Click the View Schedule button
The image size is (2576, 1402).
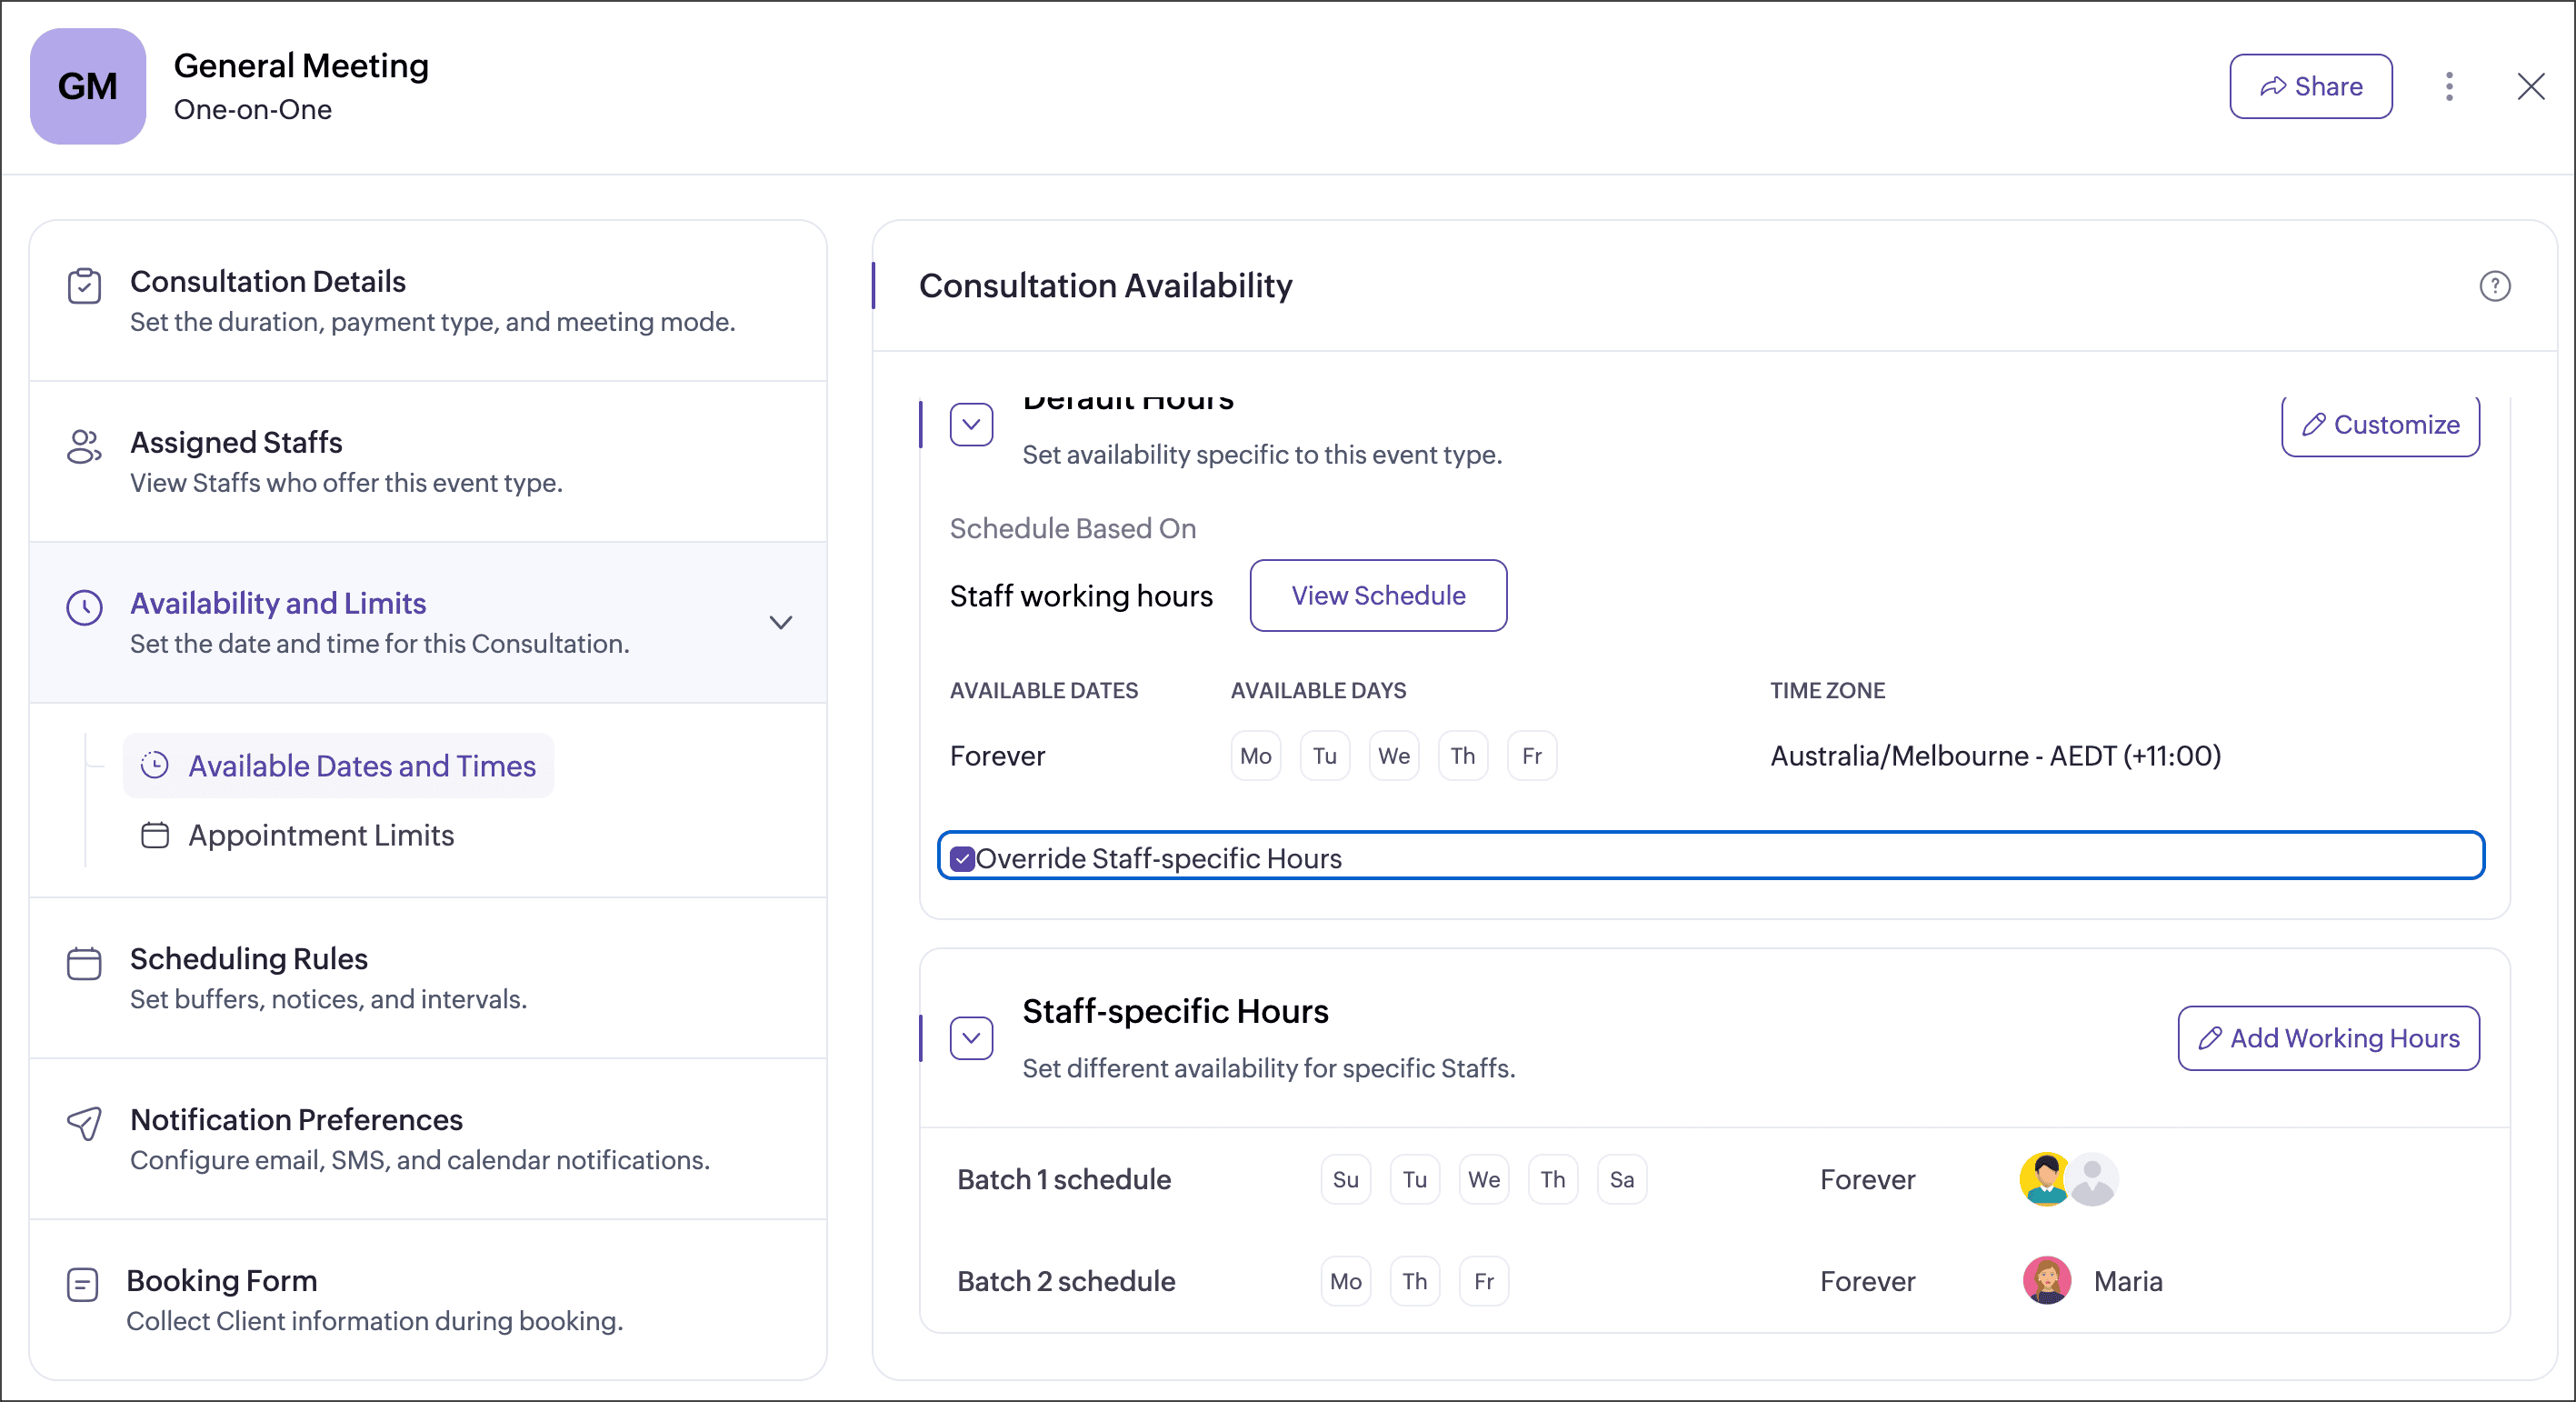[x=1378, y=595]
